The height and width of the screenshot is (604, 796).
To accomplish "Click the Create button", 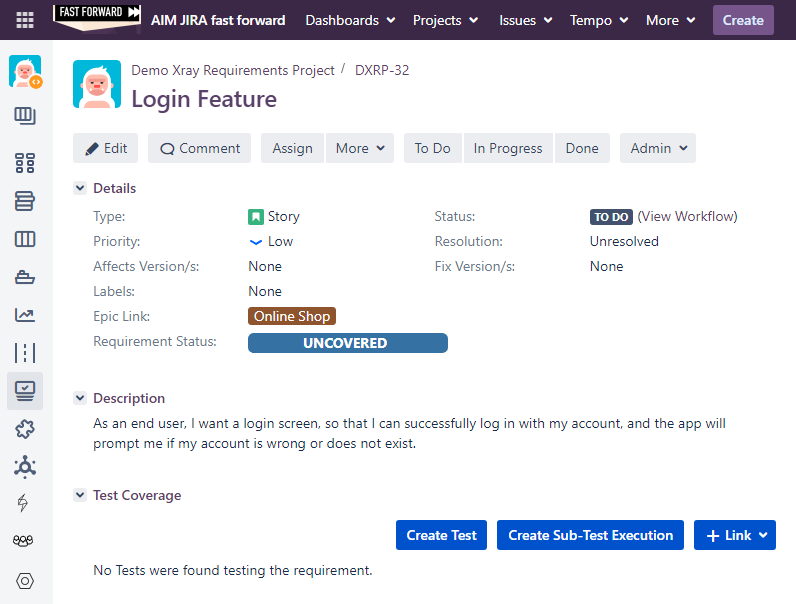I will [x=743, y=20].
